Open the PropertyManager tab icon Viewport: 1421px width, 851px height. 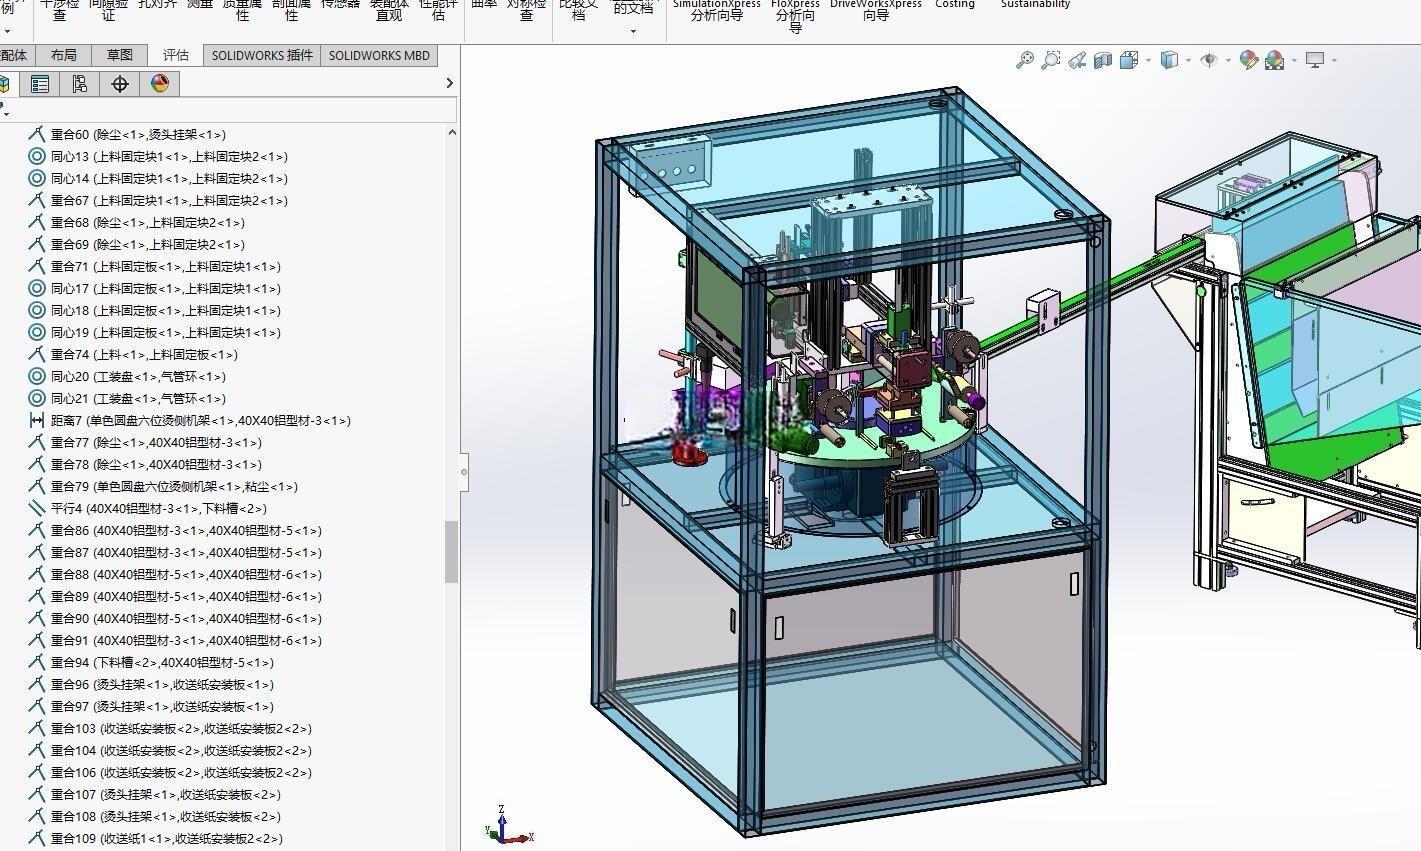coord(40,84)
